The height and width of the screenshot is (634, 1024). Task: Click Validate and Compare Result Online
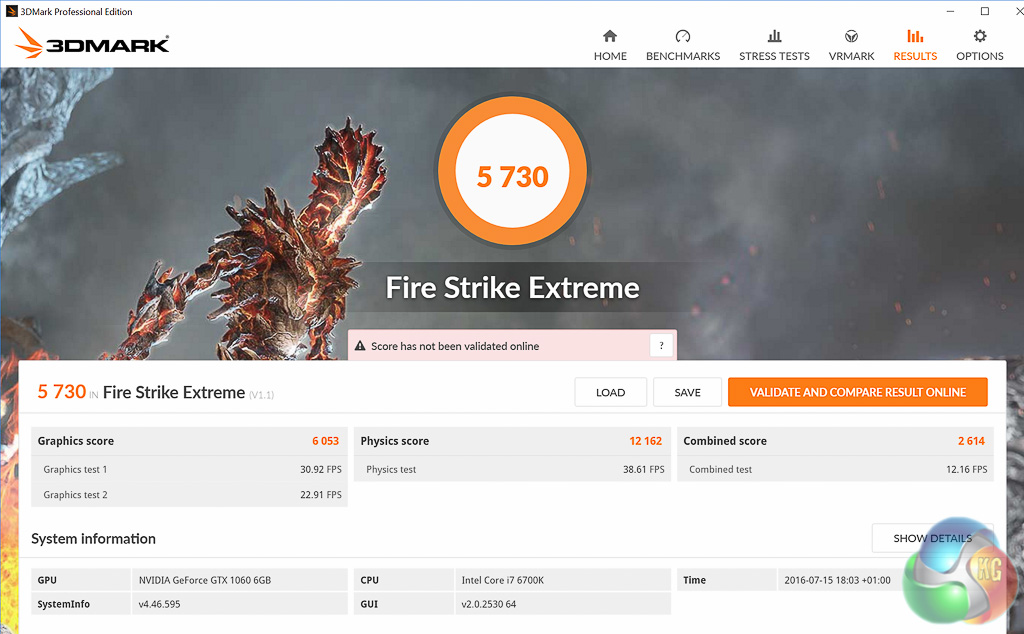click(x=857, y=392)
